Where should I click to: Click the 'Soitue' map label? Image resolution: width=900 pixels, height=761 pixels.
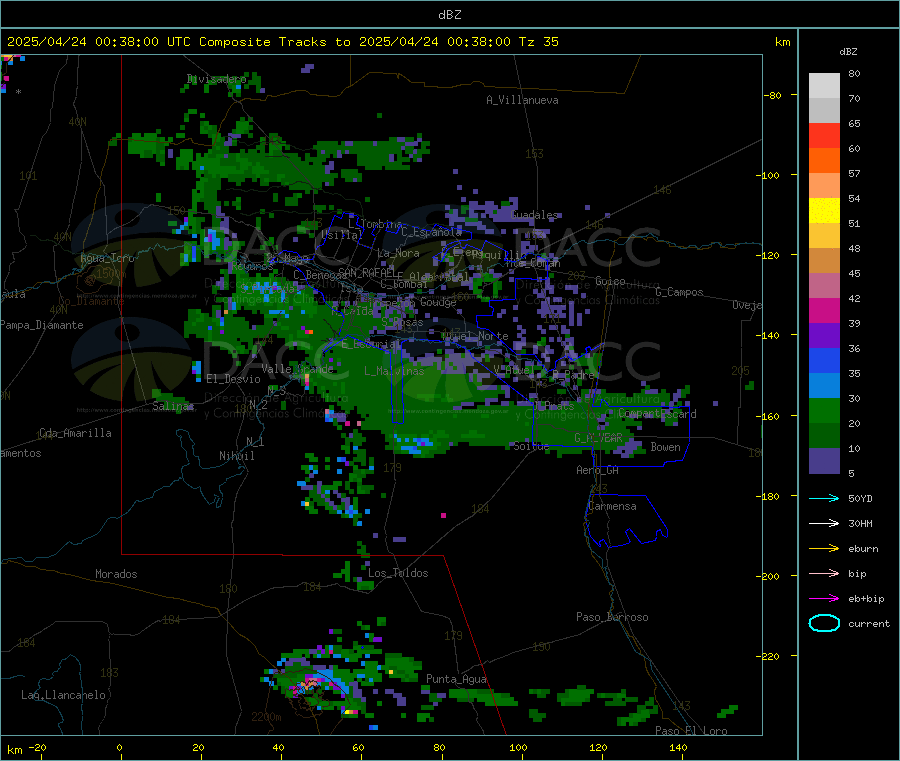[531, 446]
